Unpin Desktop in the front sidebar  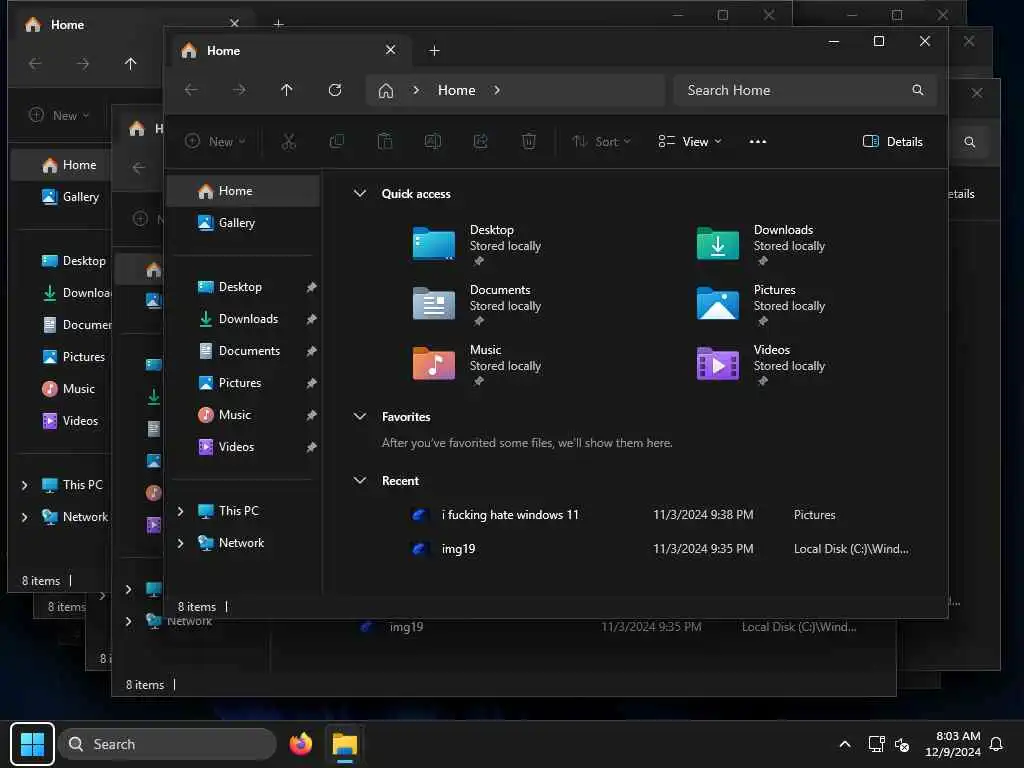312,287
